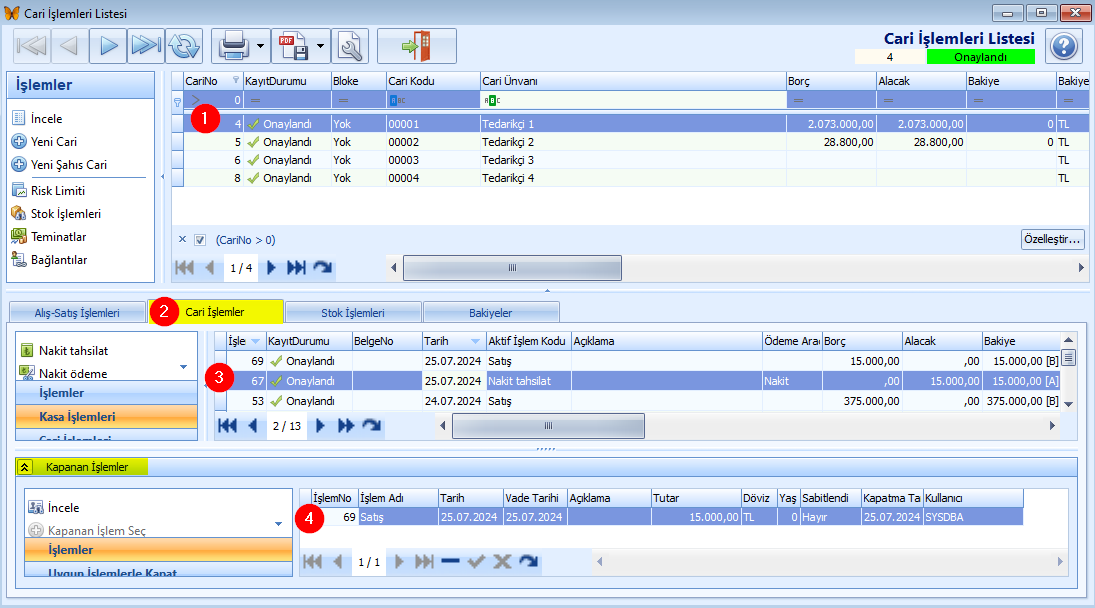
Task: Open İşle column sort dropdown
Action: coord(256,341)
